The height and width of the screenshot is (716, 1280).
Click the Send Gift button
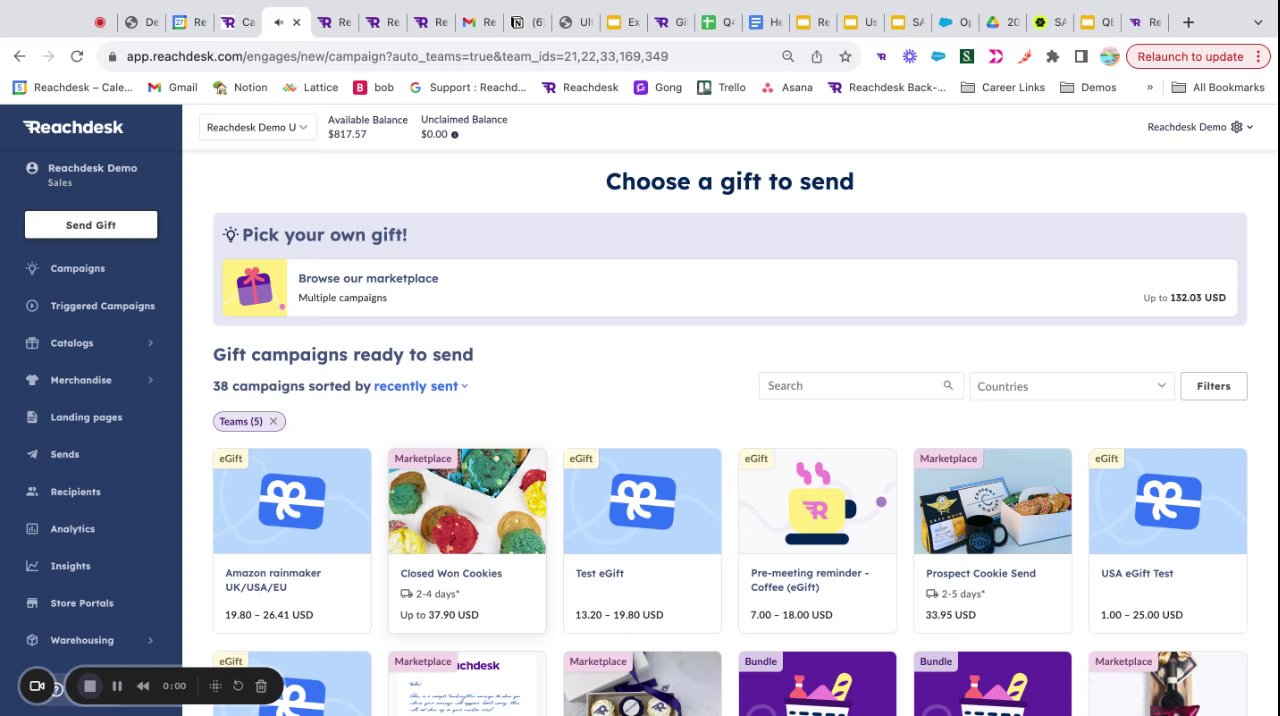coord(91,225)
